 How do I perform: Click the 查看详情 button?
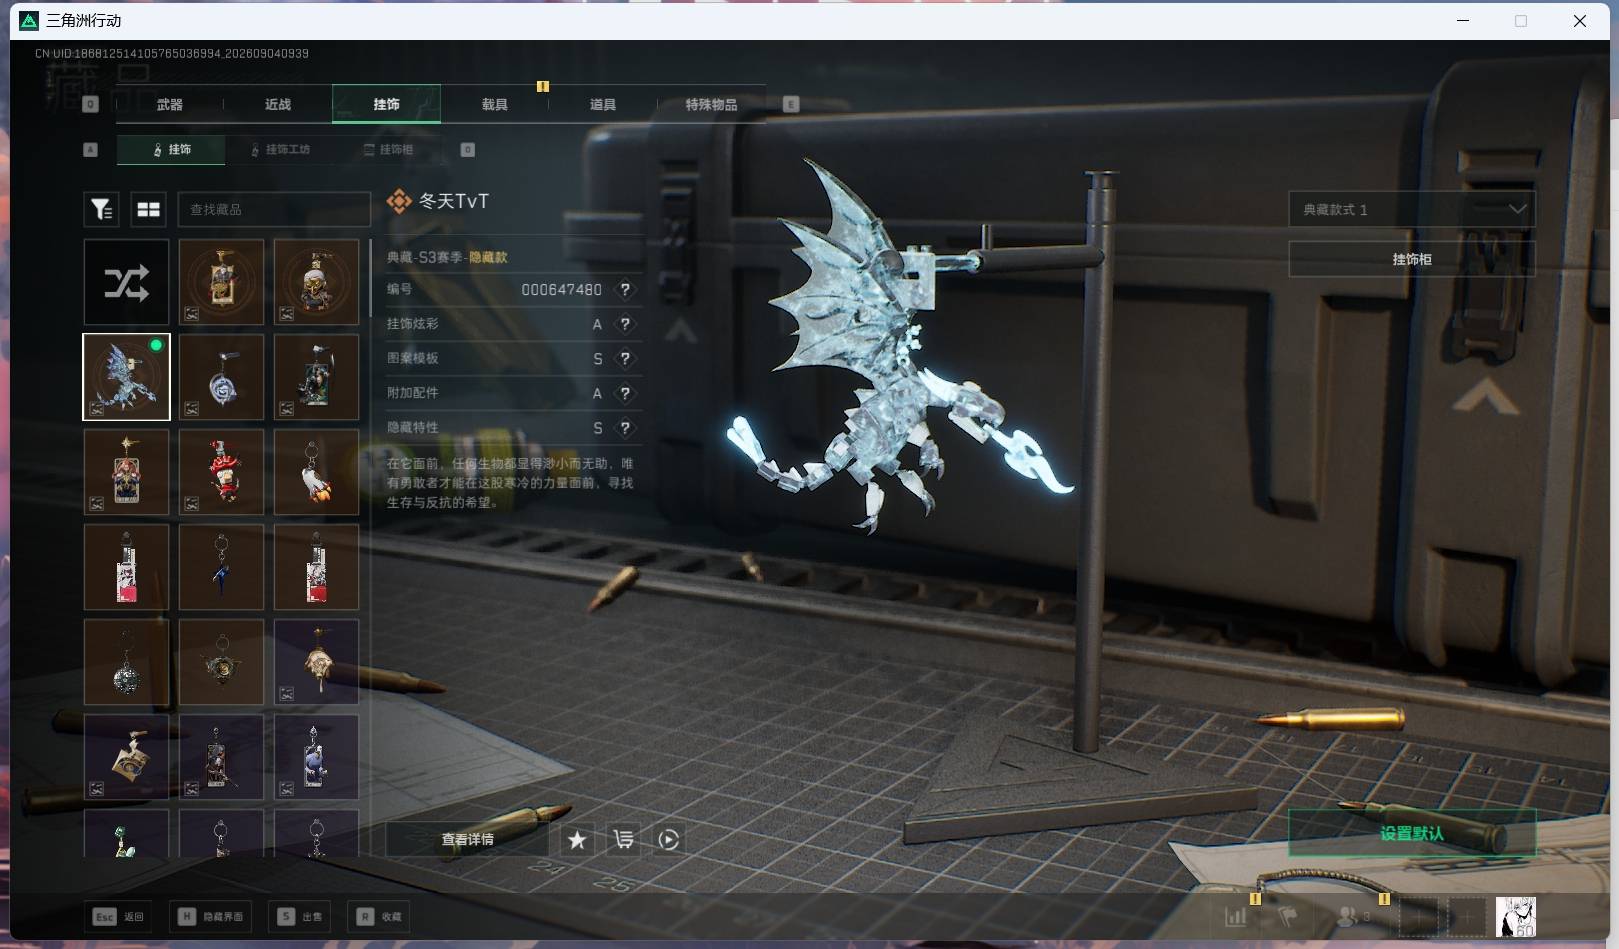pyautogui.click(x=467, y=840)
